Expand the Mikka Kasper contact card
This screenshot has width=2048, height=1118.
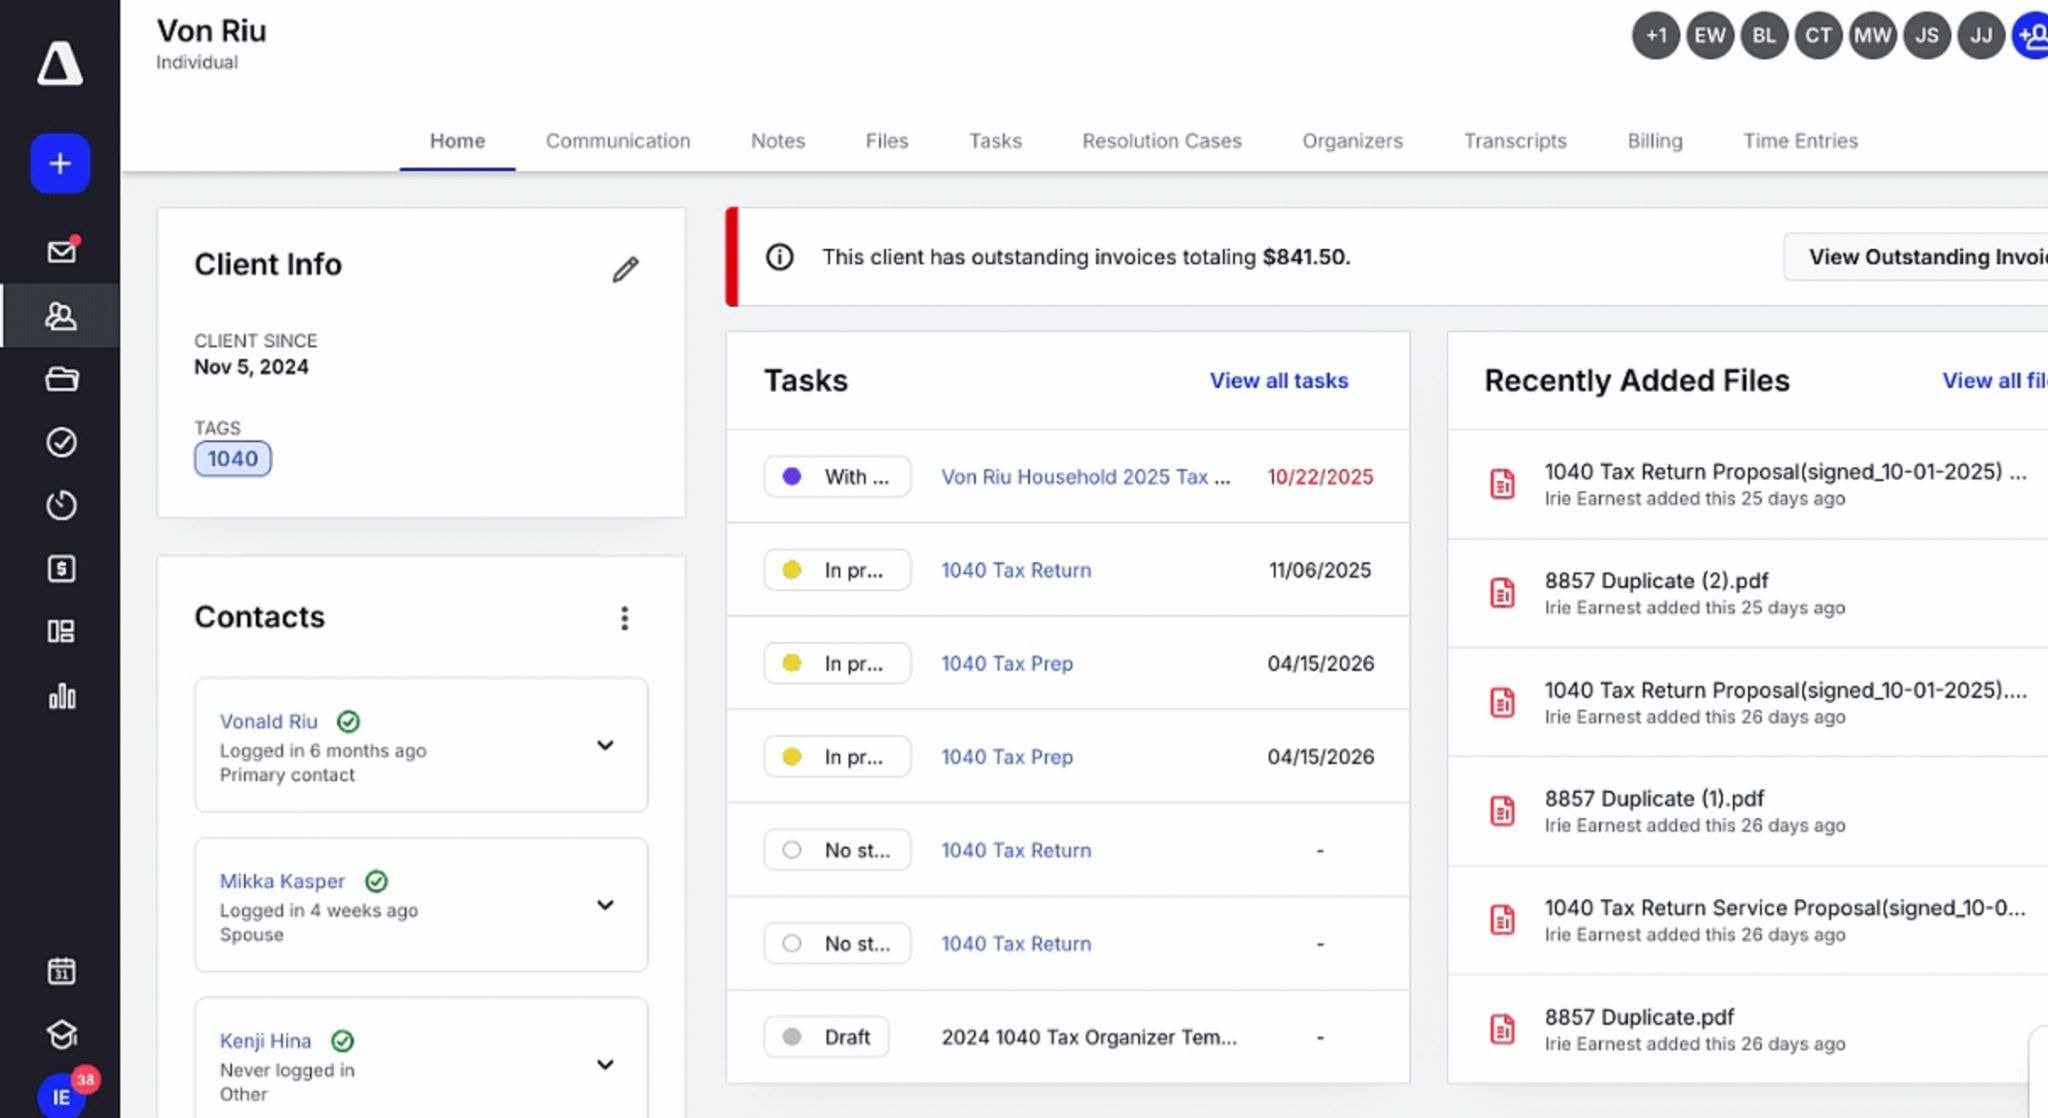click(605, 905)
